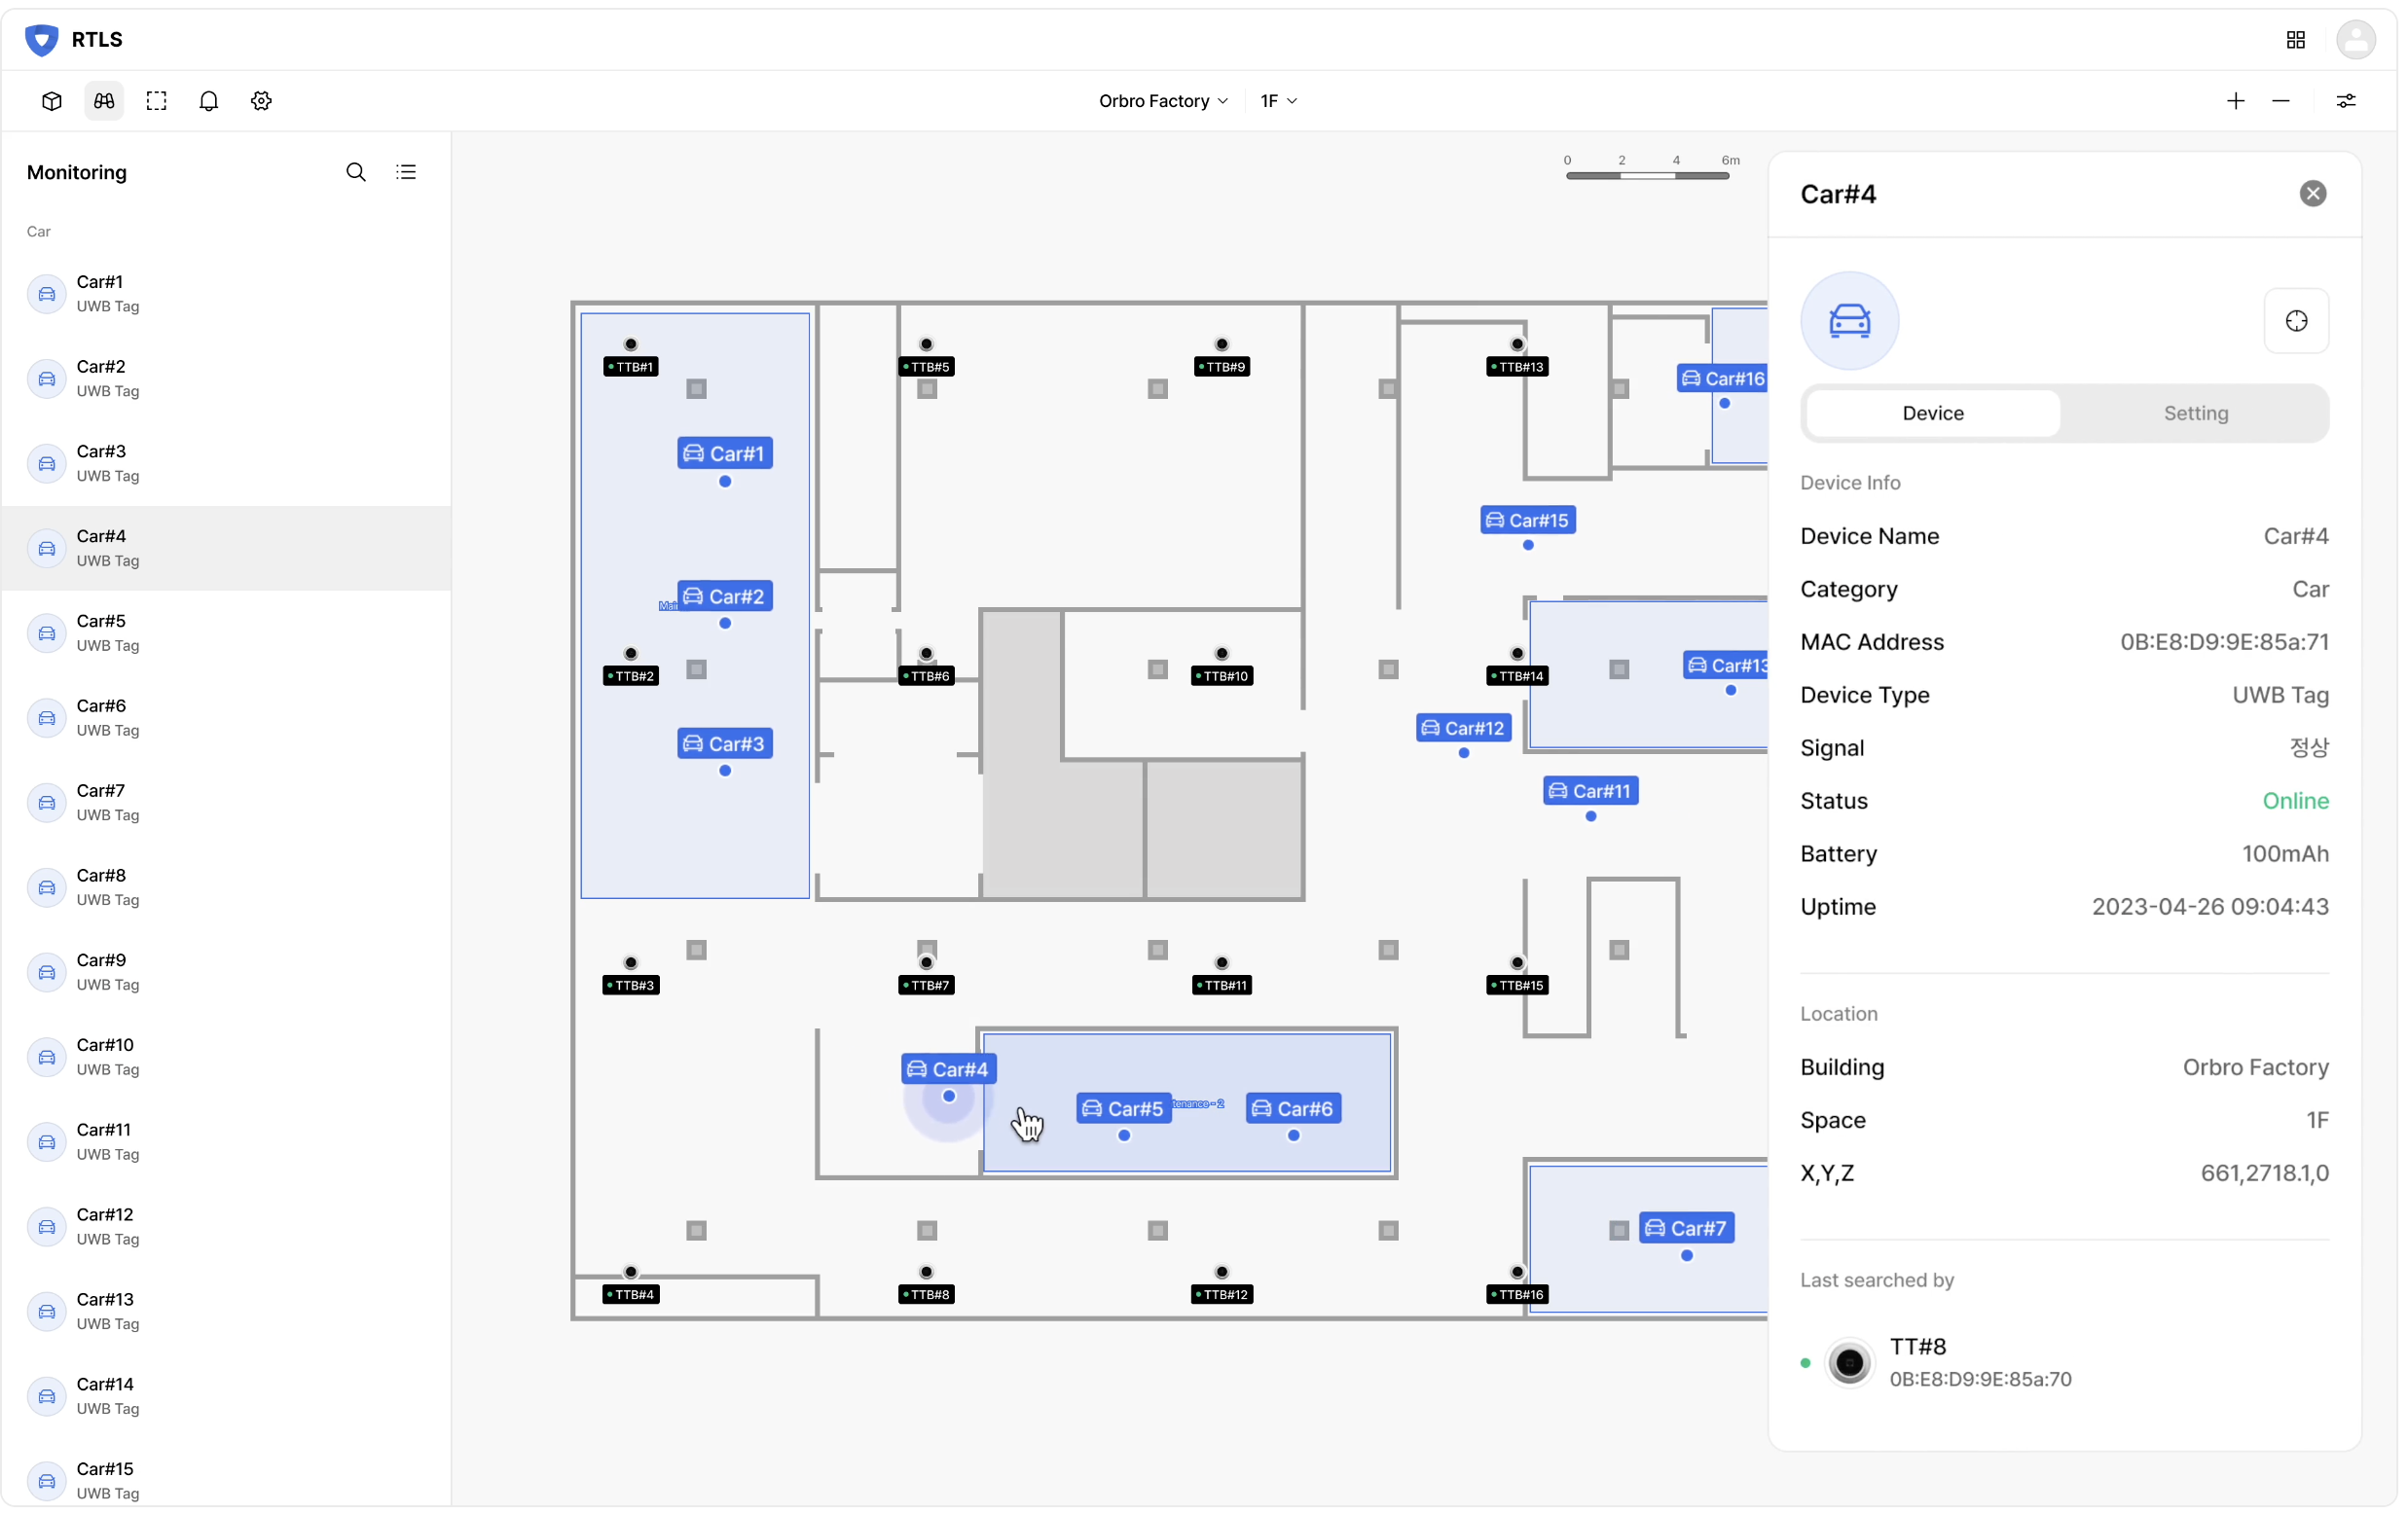Click the 3D cube view icon

tap(52, 101)
